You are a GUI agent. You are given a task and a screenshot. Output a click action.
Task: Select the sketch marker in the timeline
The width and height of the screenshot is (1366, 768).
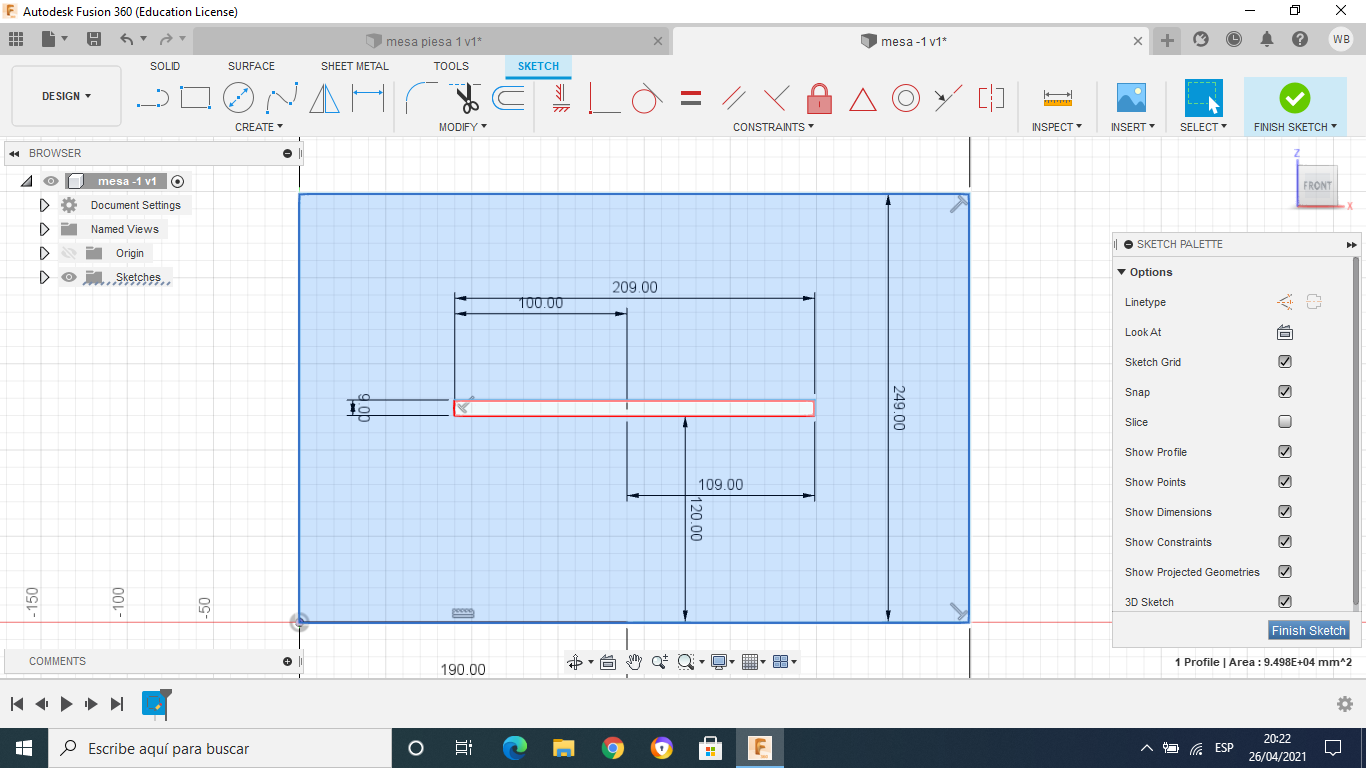[x=154, y=704]
